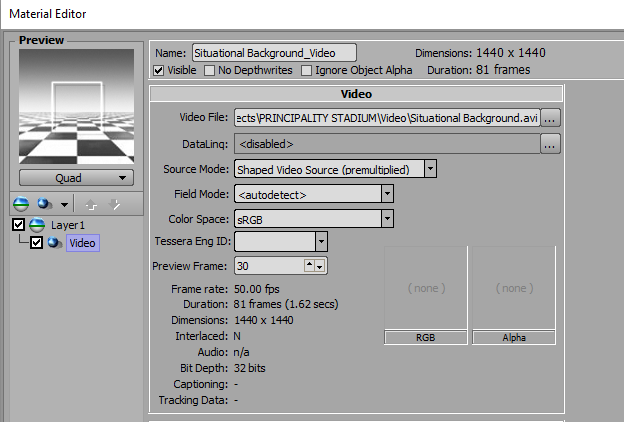Browse for a video file with ellipsis button
Screen dimensions: 624x422
point(550,118)
